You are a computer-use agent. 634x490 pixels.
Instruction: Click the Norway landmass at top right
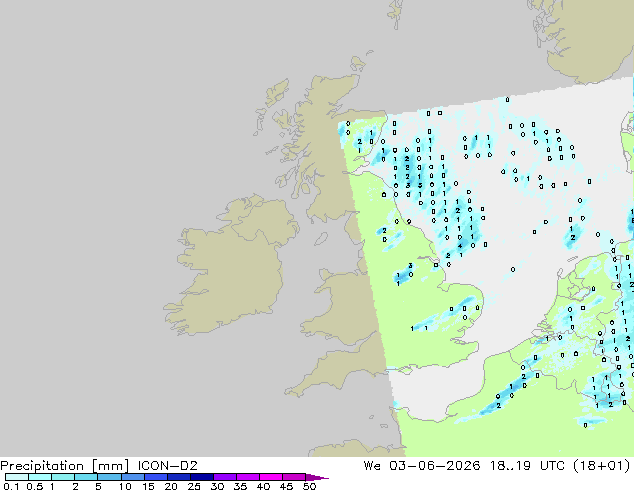pos(590,38)
